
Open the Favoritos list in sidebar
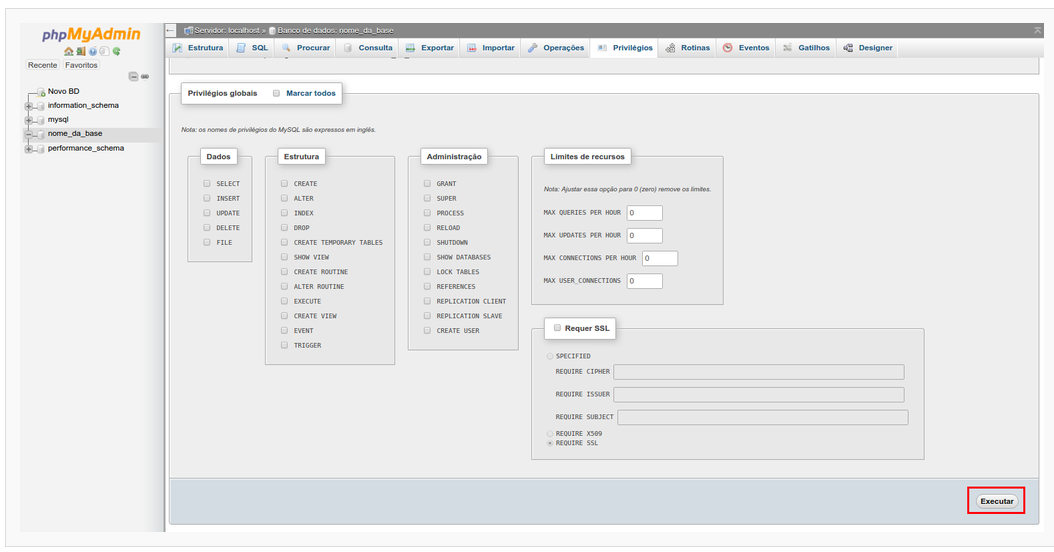(82, 65)
